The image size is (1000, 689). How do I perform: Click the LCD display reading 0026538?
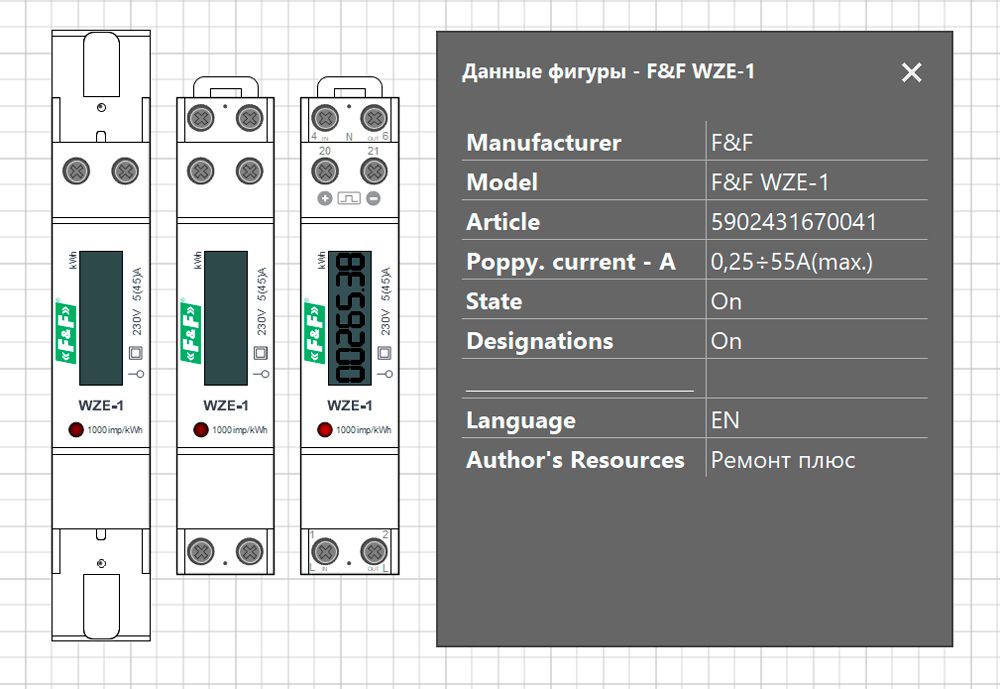[349, 318]
